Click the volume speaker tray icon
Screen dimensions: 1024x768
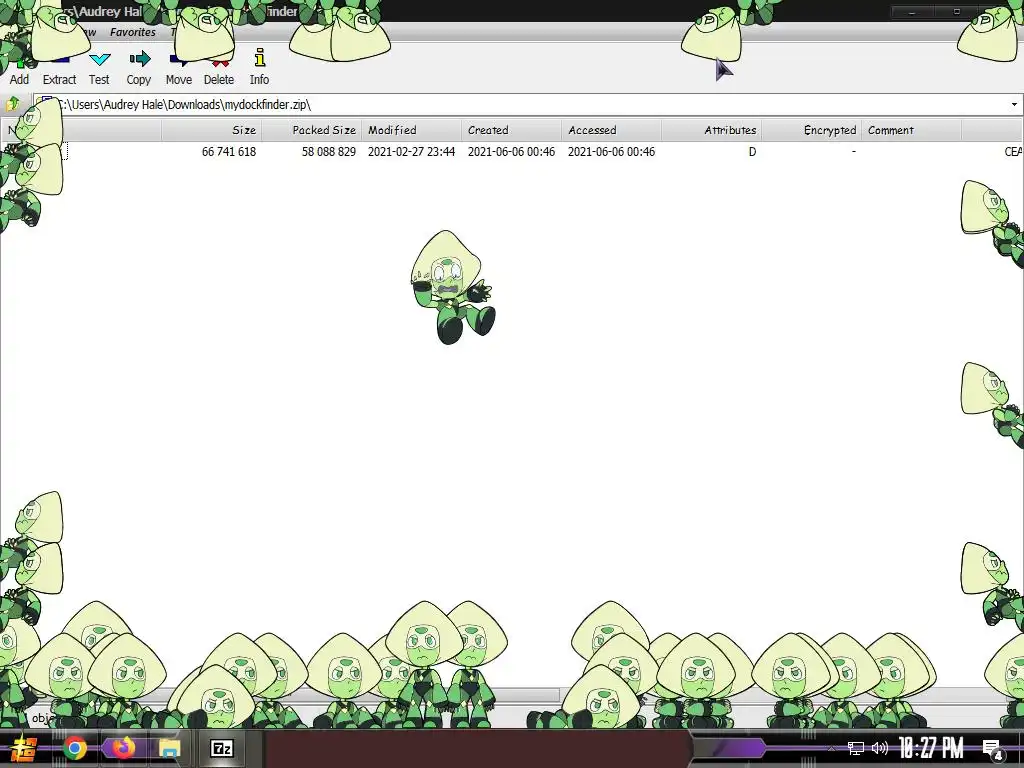click(880, 748)
